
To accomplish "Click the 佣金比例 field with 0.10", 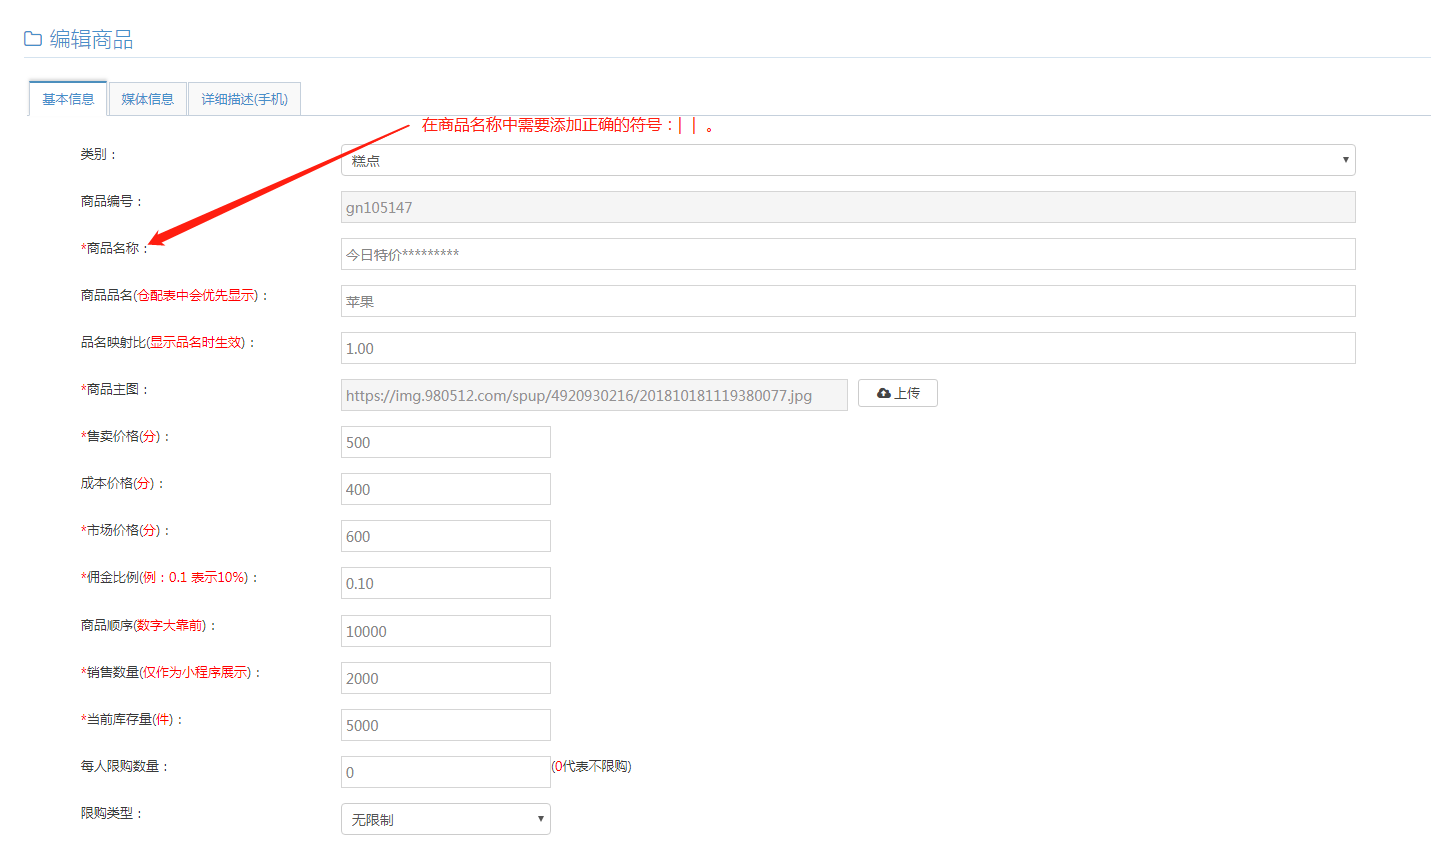I will tap(446, 583).
